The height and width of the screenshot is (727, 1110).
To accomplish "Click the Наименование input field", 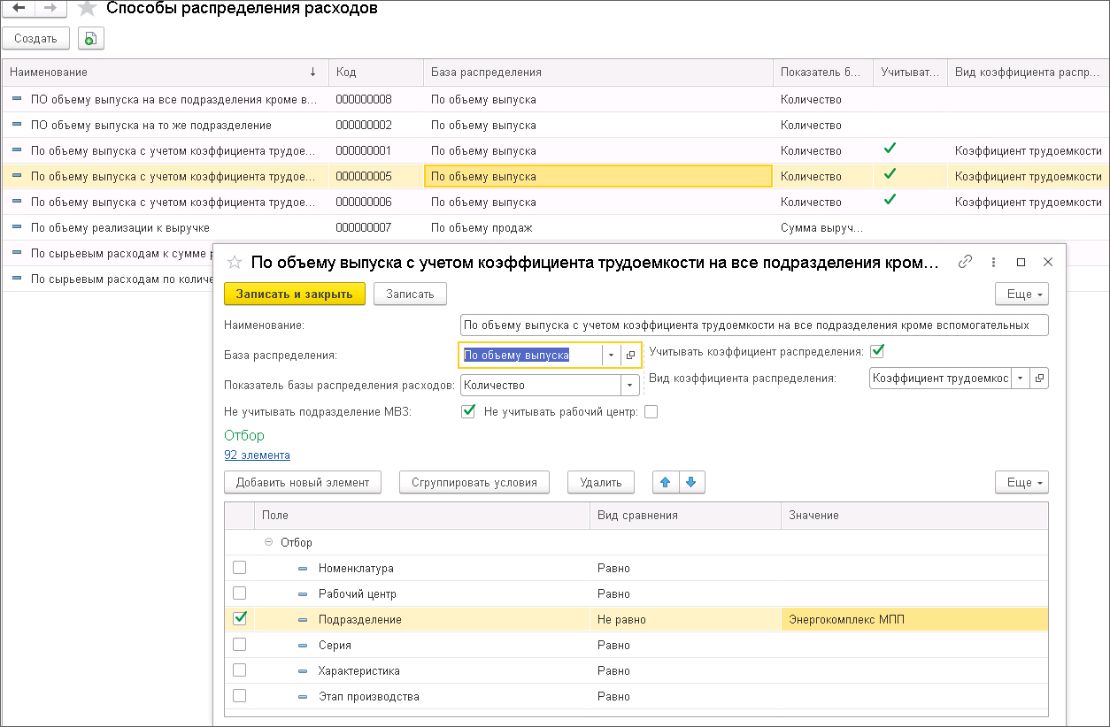I will click(x=754, y=325).
